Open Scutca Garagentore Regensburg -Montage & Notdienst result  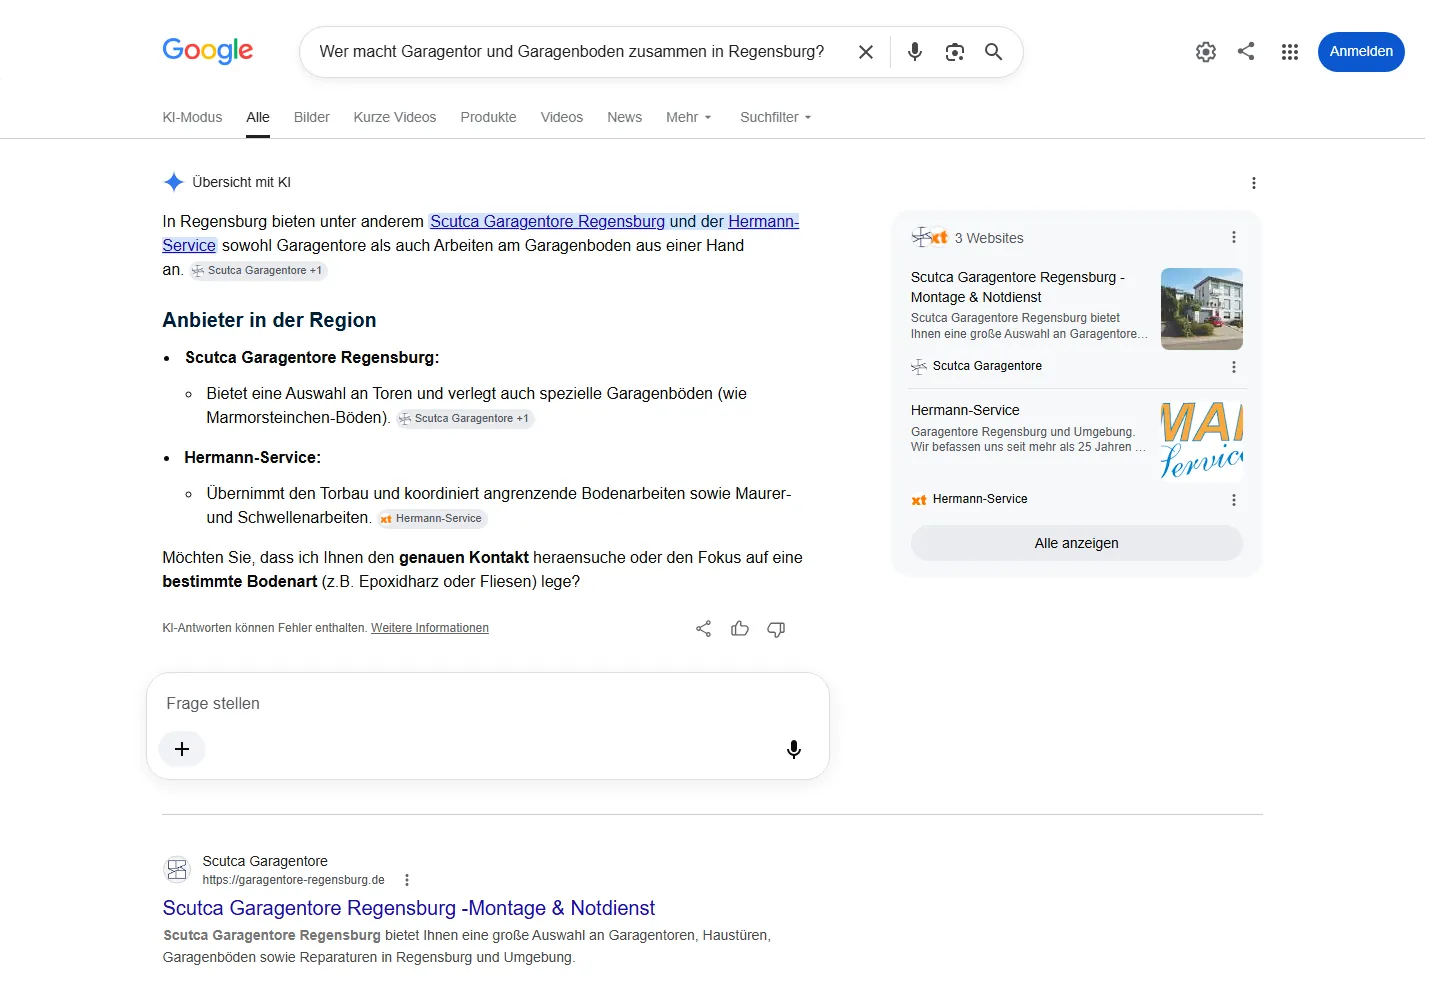click(x=409, y=908)
